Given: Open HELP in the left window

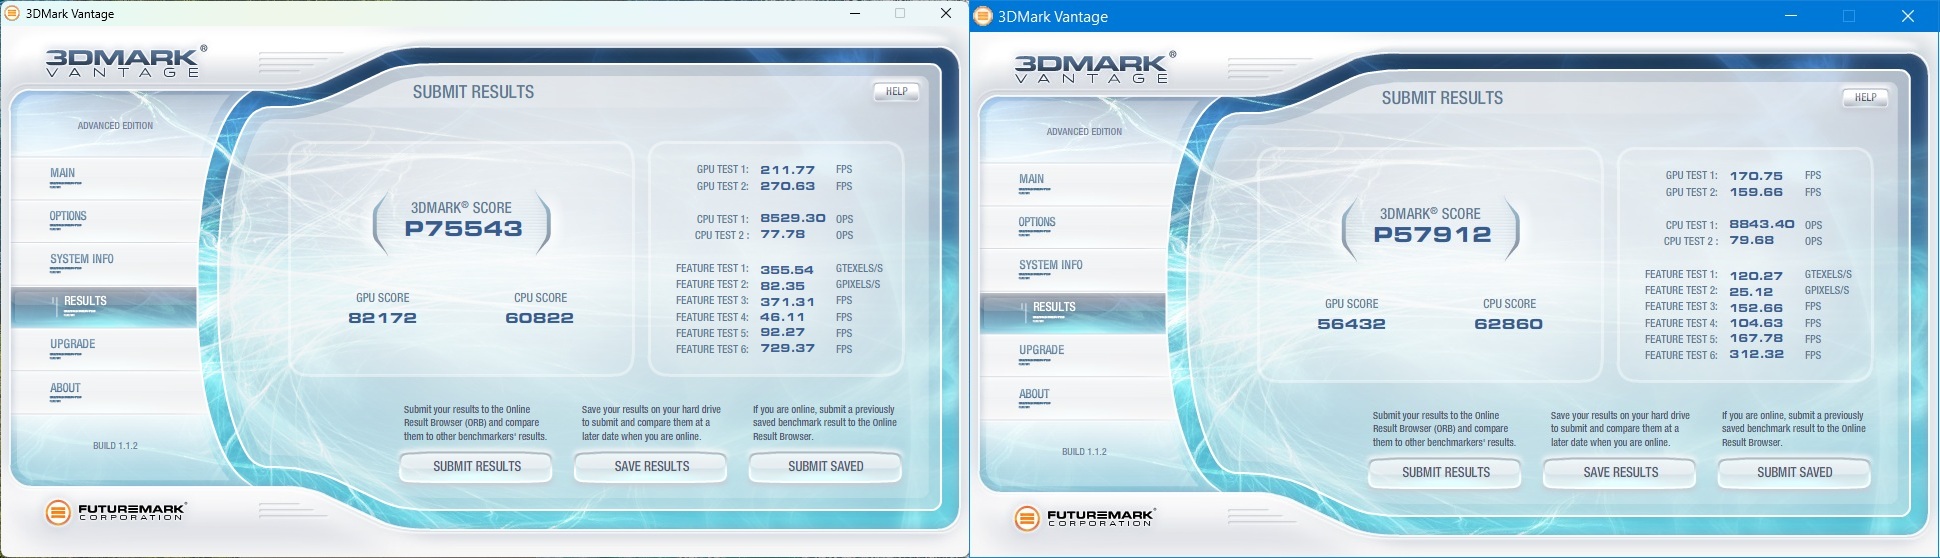Looking at the screenshot, I should 896,91.
